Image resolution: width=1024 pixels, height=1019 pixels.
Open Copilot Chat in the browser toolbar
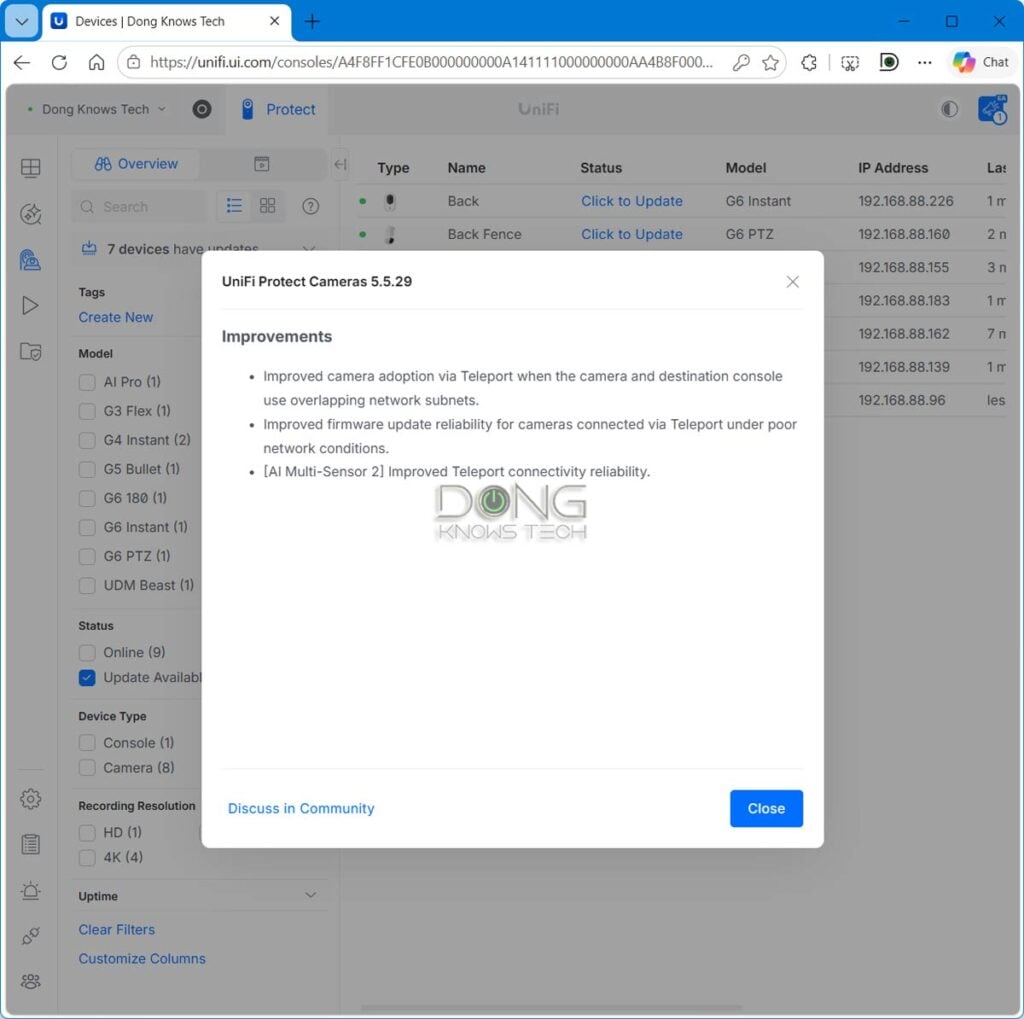[980, 62]
